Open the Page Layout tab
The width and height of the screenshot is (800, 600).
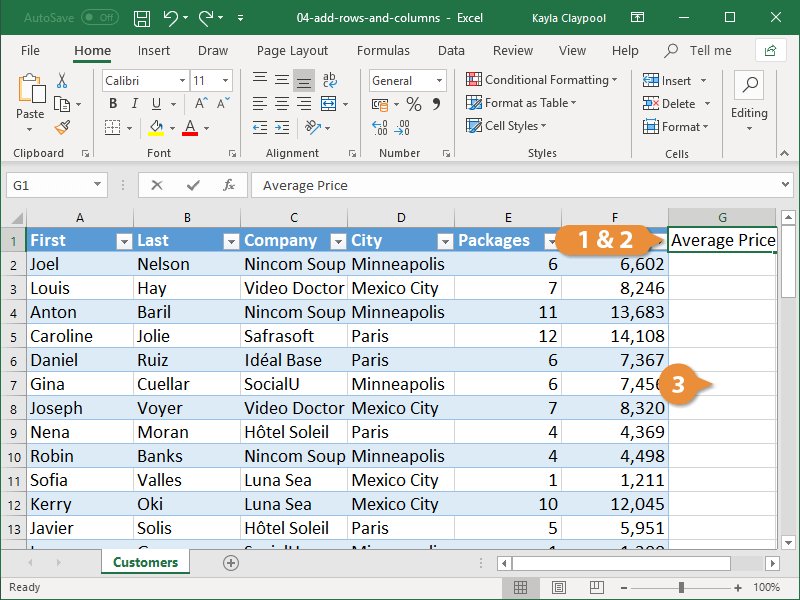292,51
